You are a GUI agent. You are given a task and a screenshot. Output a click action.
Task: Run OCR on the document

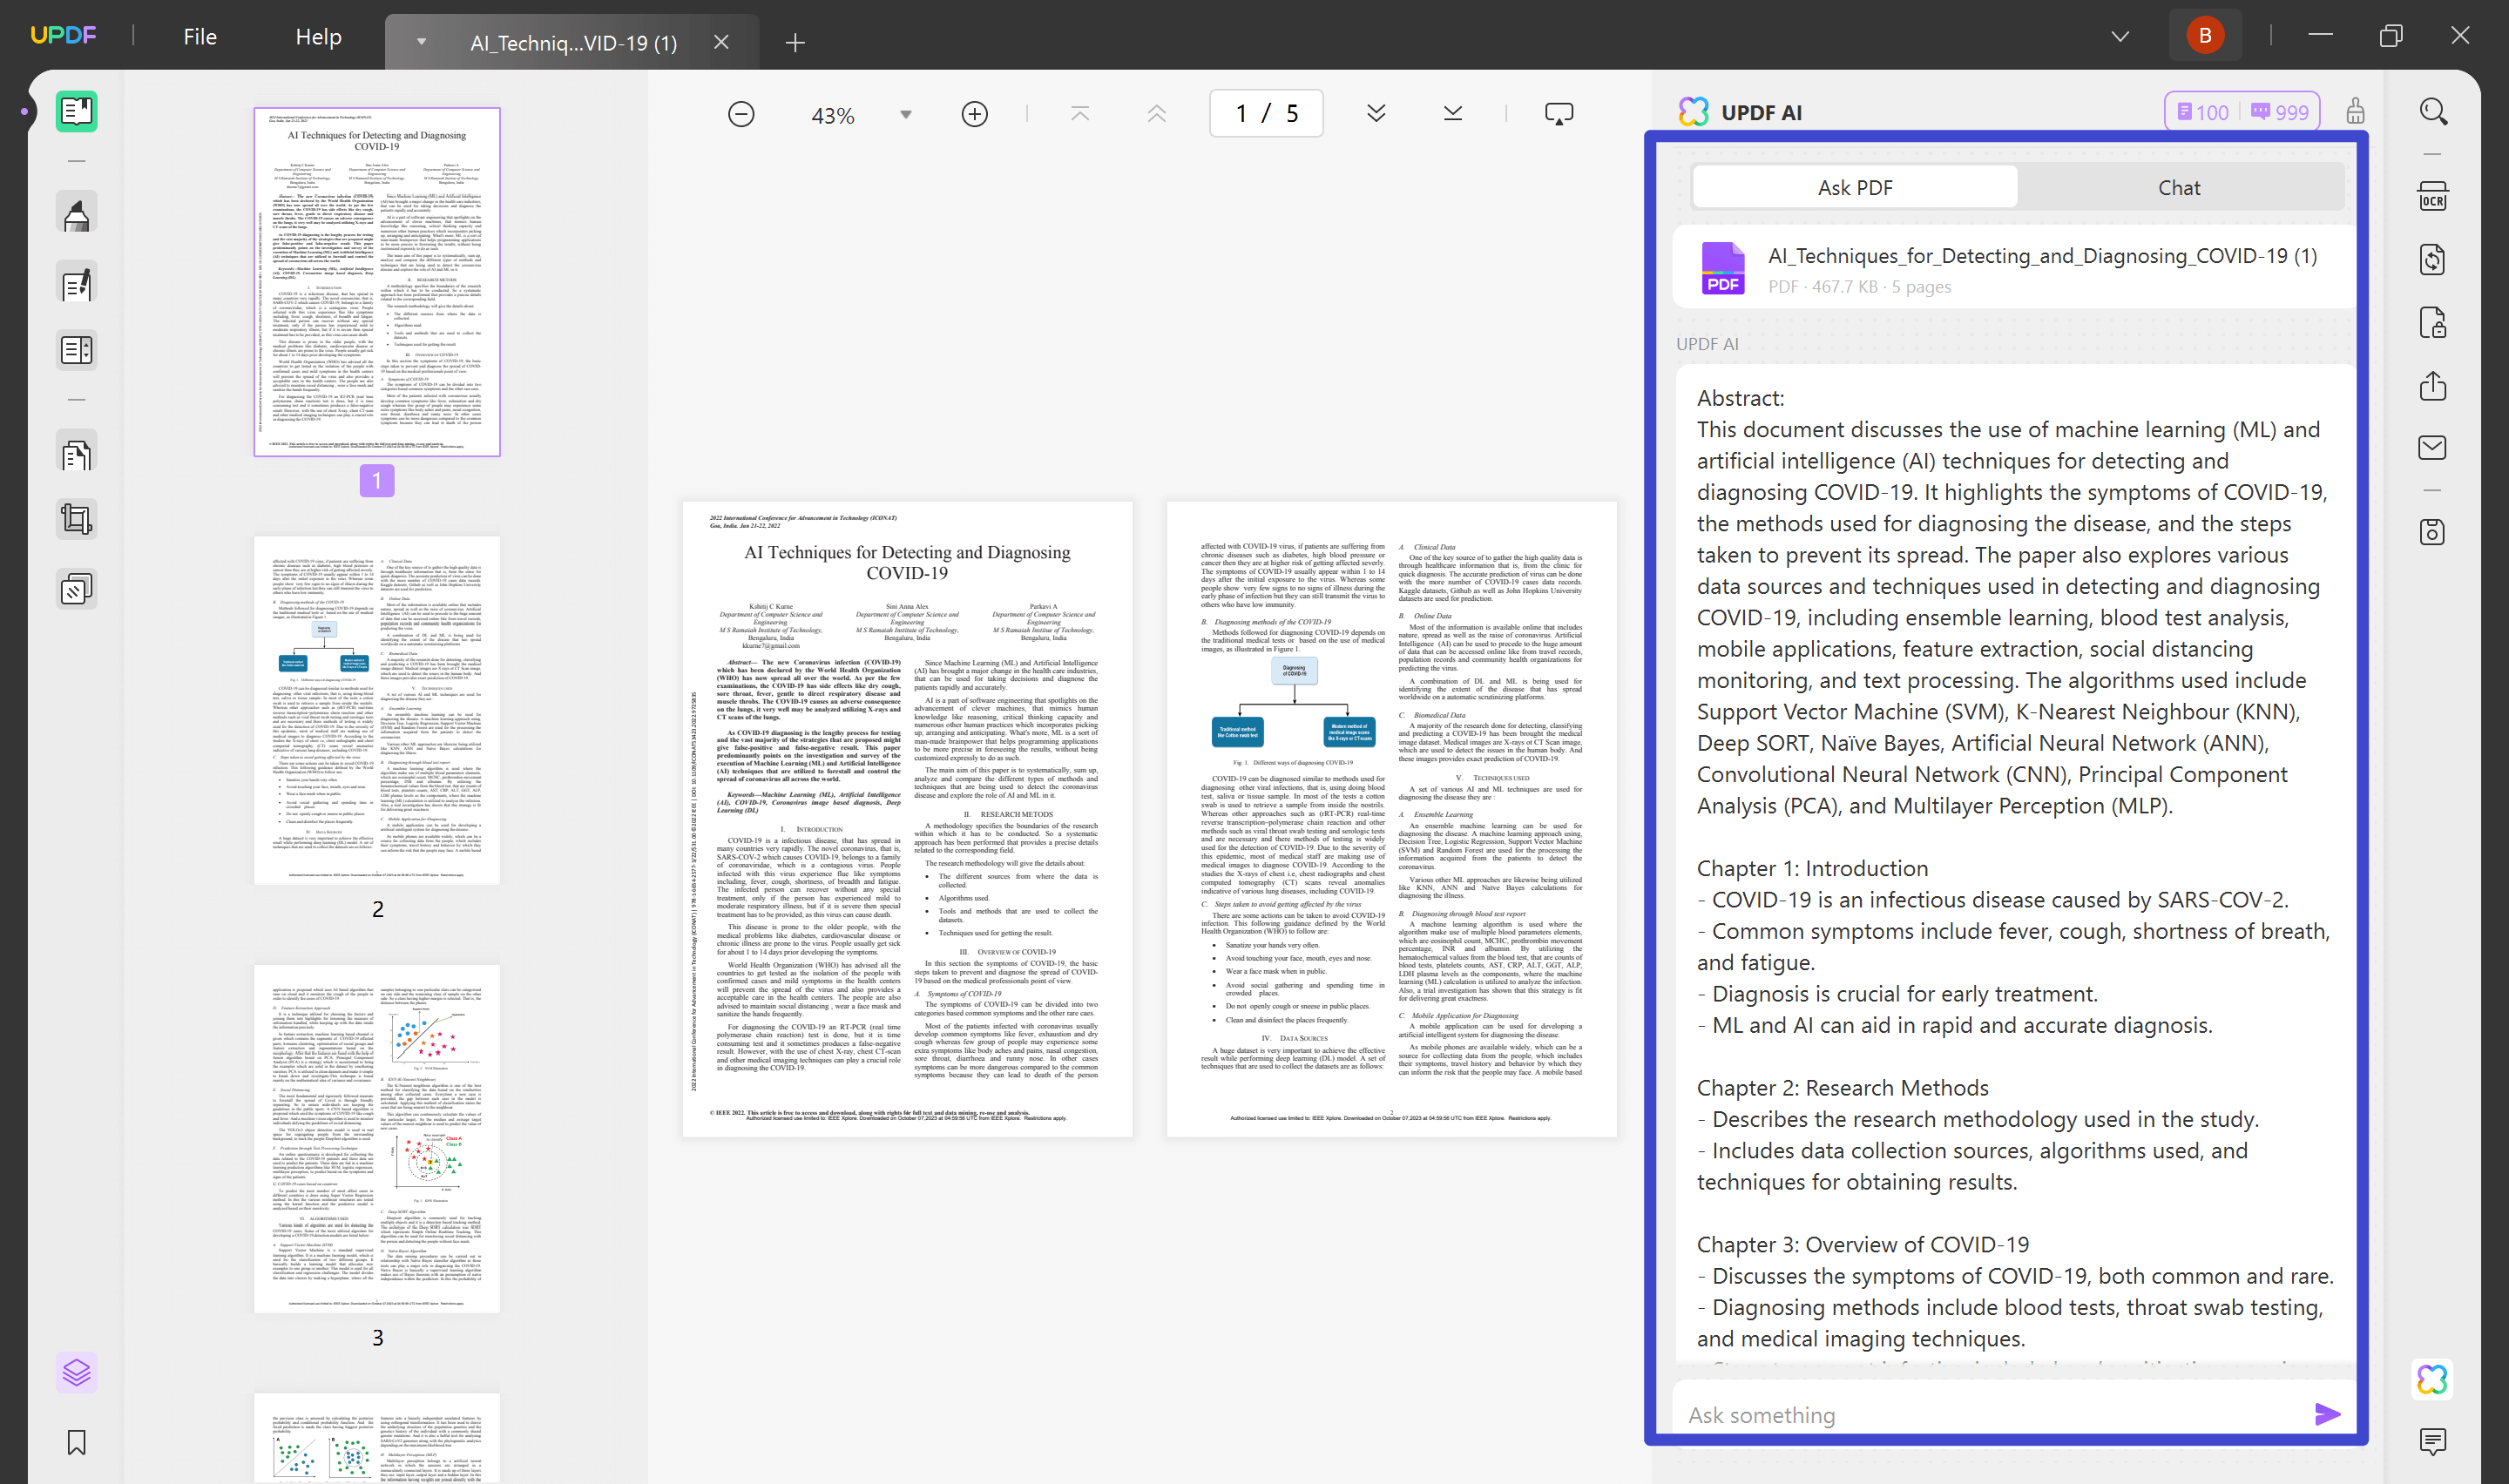[x=2433, y=197]
